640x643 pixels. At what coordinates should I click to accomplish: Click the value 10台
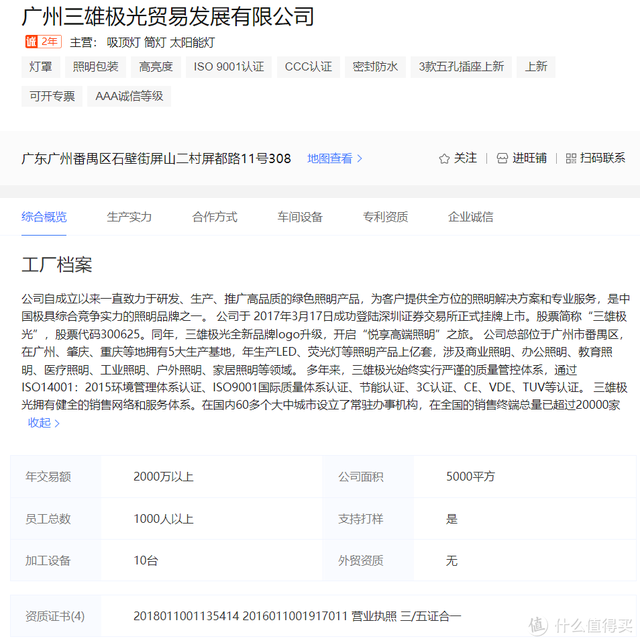click(146, 561)
